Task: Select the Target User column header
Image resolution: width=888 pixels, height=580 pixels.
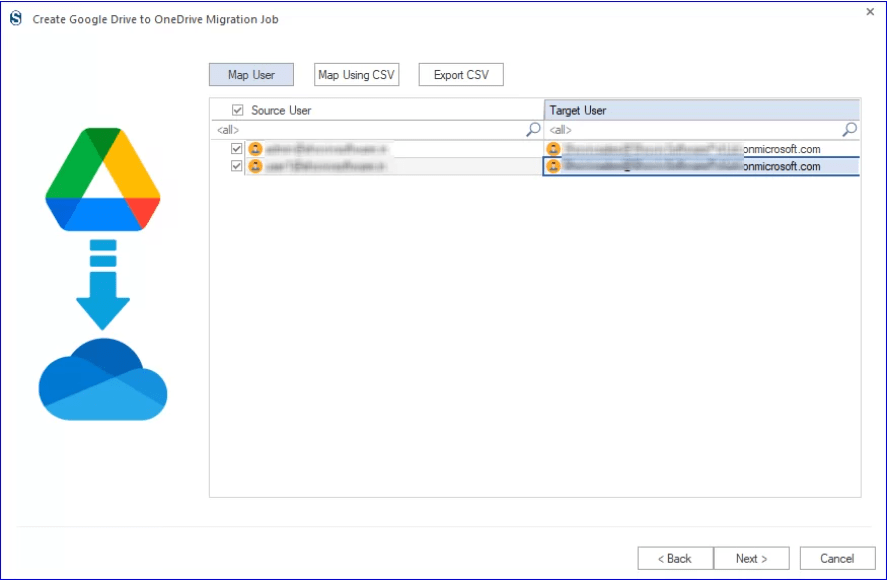Action: [702, 110]
